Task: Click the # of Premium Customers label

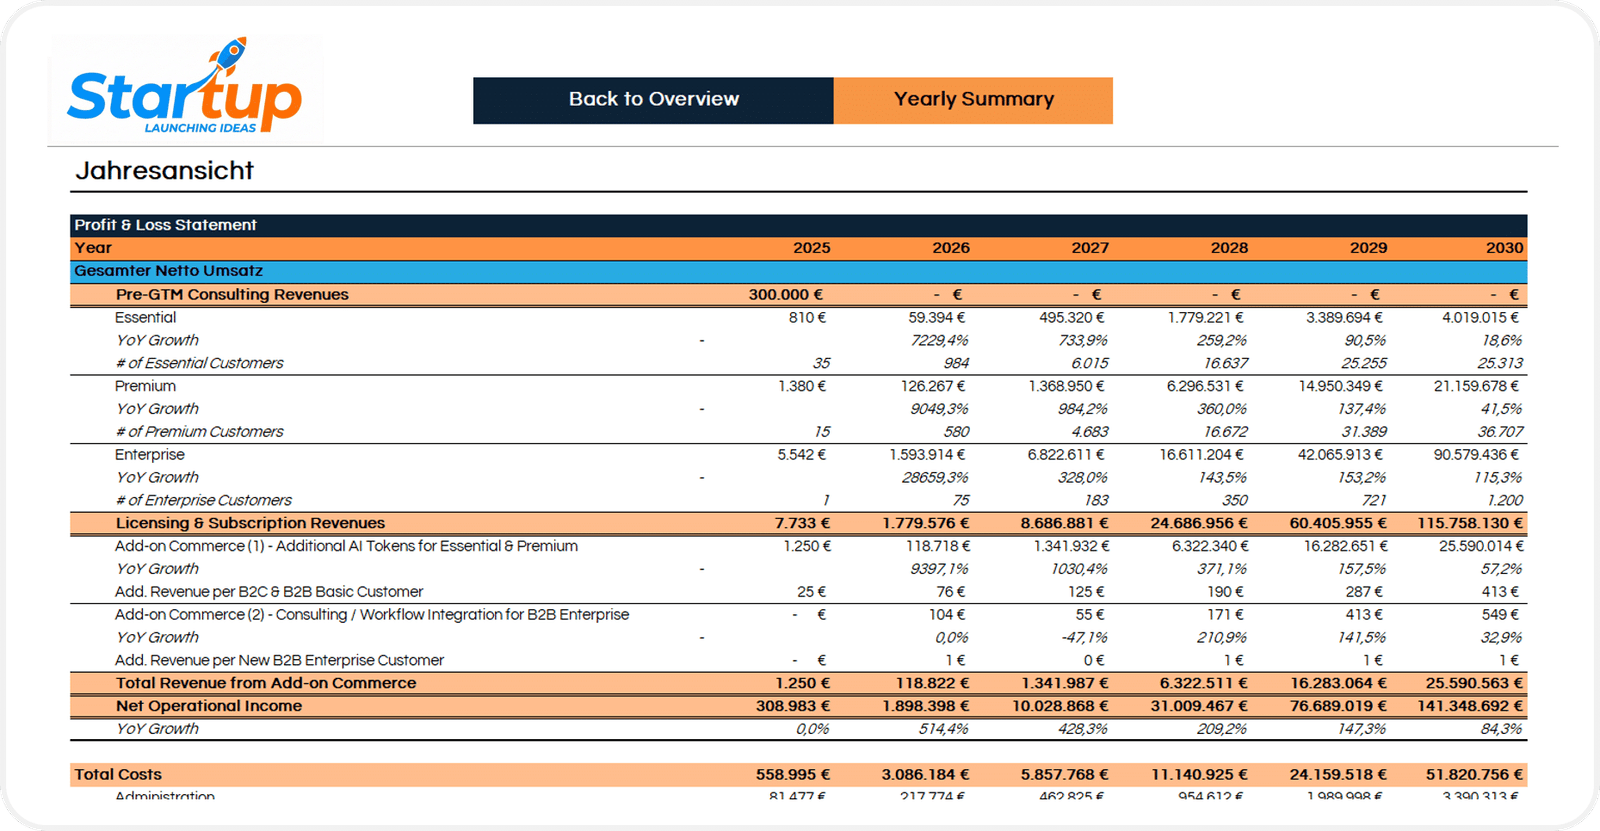Action: (x=199, y=432)
